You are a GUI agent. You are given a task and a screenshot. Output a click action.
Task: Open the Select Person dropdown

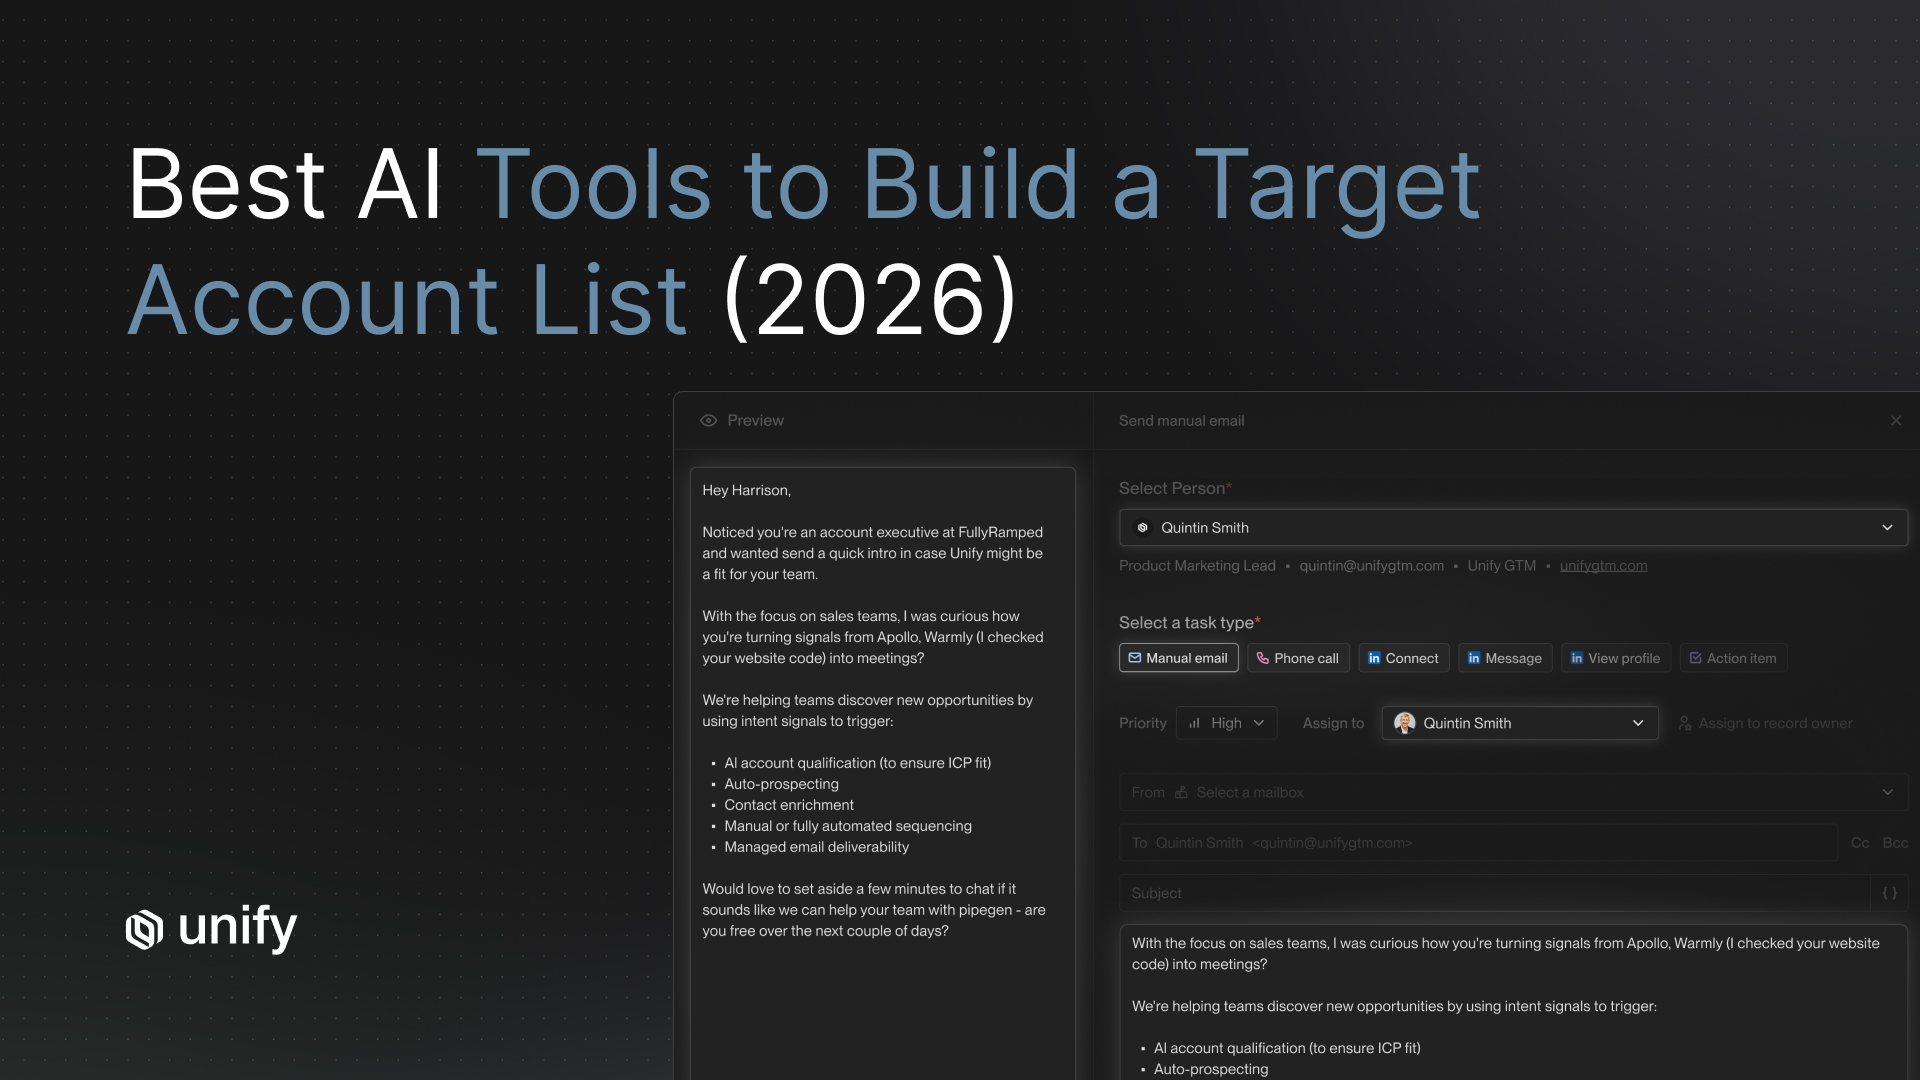(x=1513, y=528)
